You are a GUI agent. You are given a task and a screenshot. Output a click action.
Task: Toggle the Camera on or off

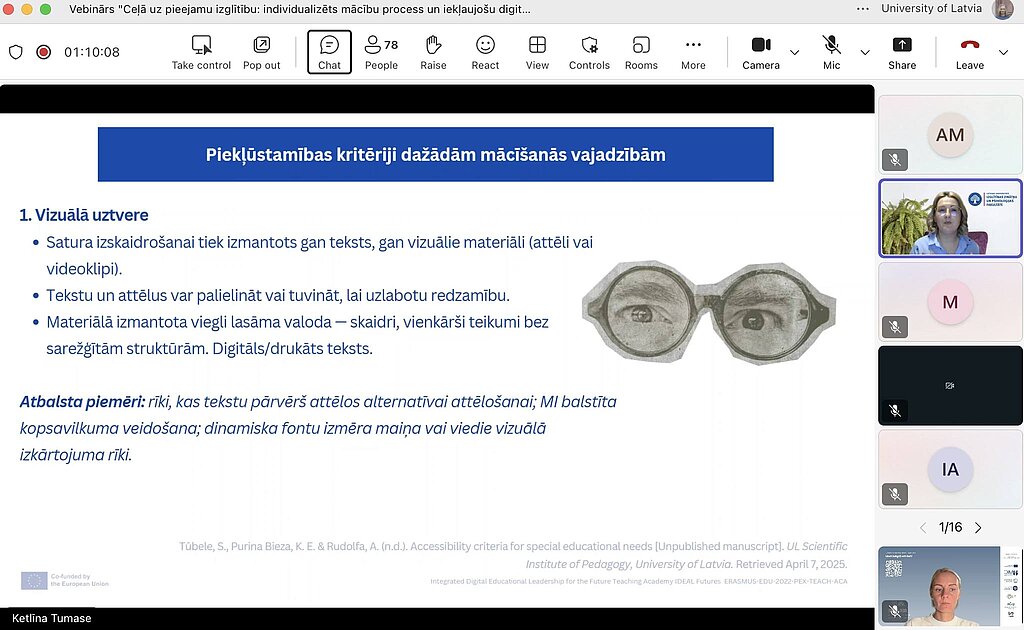coord(760,52)
